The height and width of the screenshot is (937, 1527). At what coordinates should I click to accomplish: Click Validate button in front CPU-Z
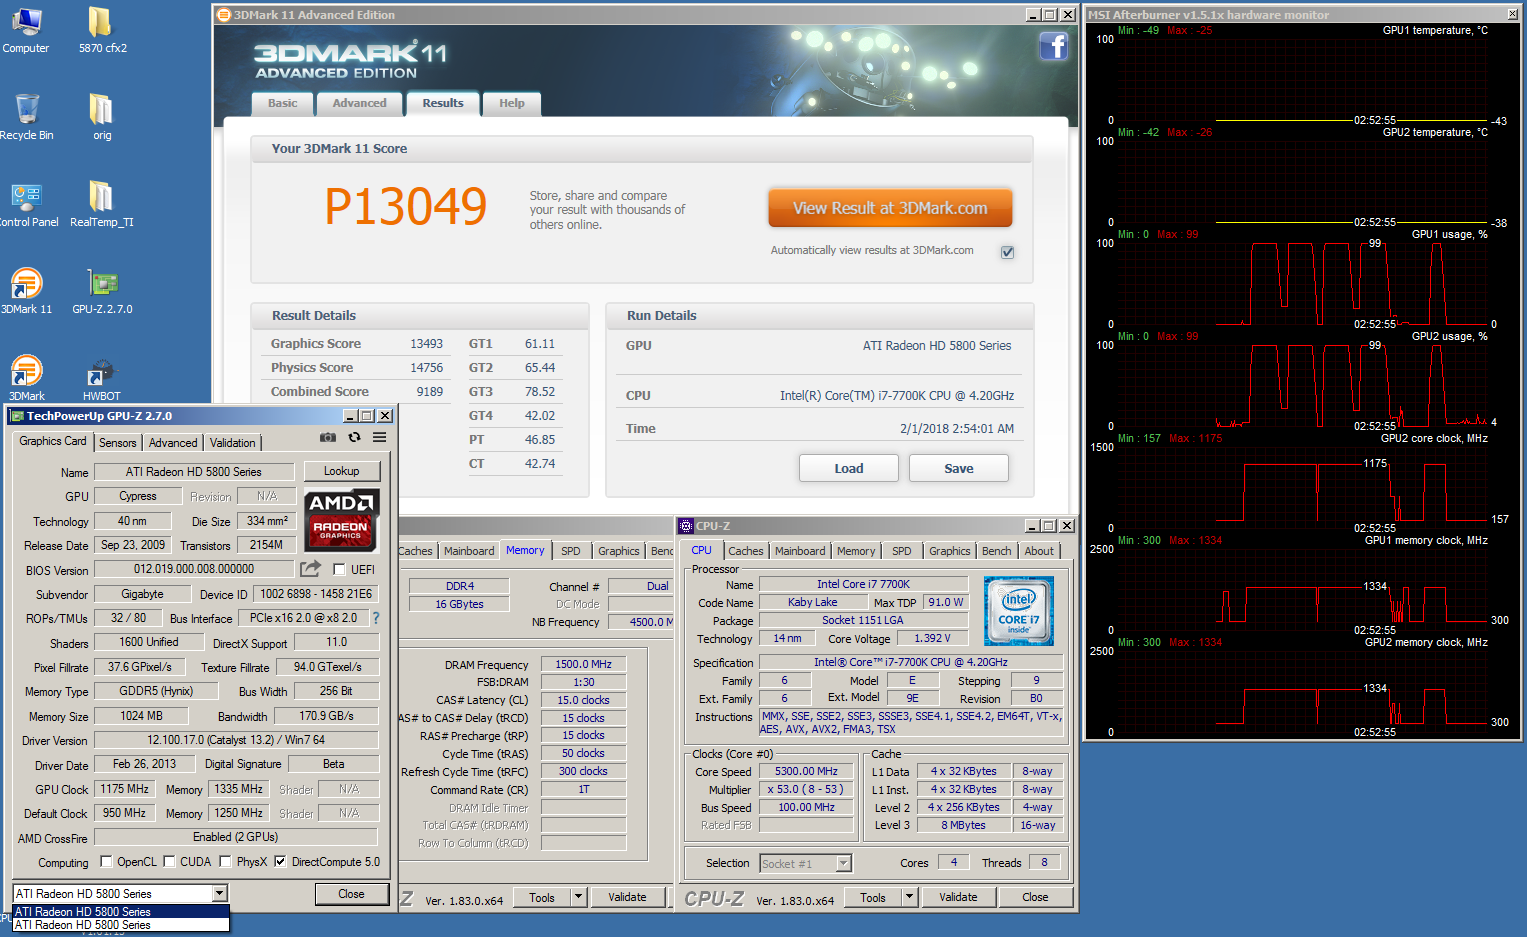point(958,897)
